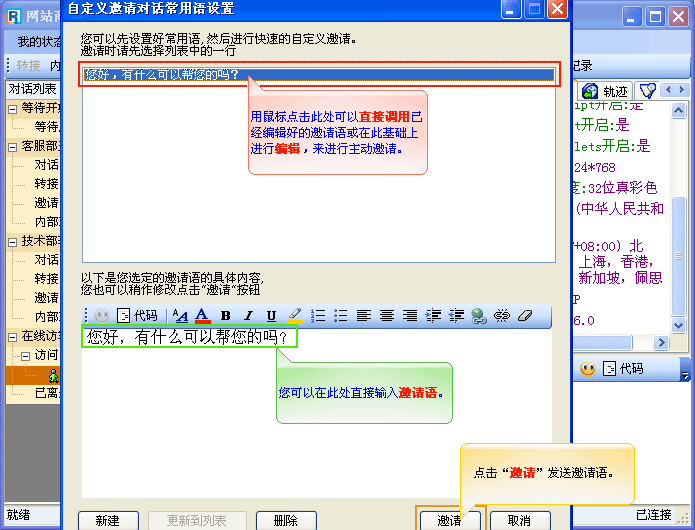Toggle bold formatting in the editor toolbar

225,316
